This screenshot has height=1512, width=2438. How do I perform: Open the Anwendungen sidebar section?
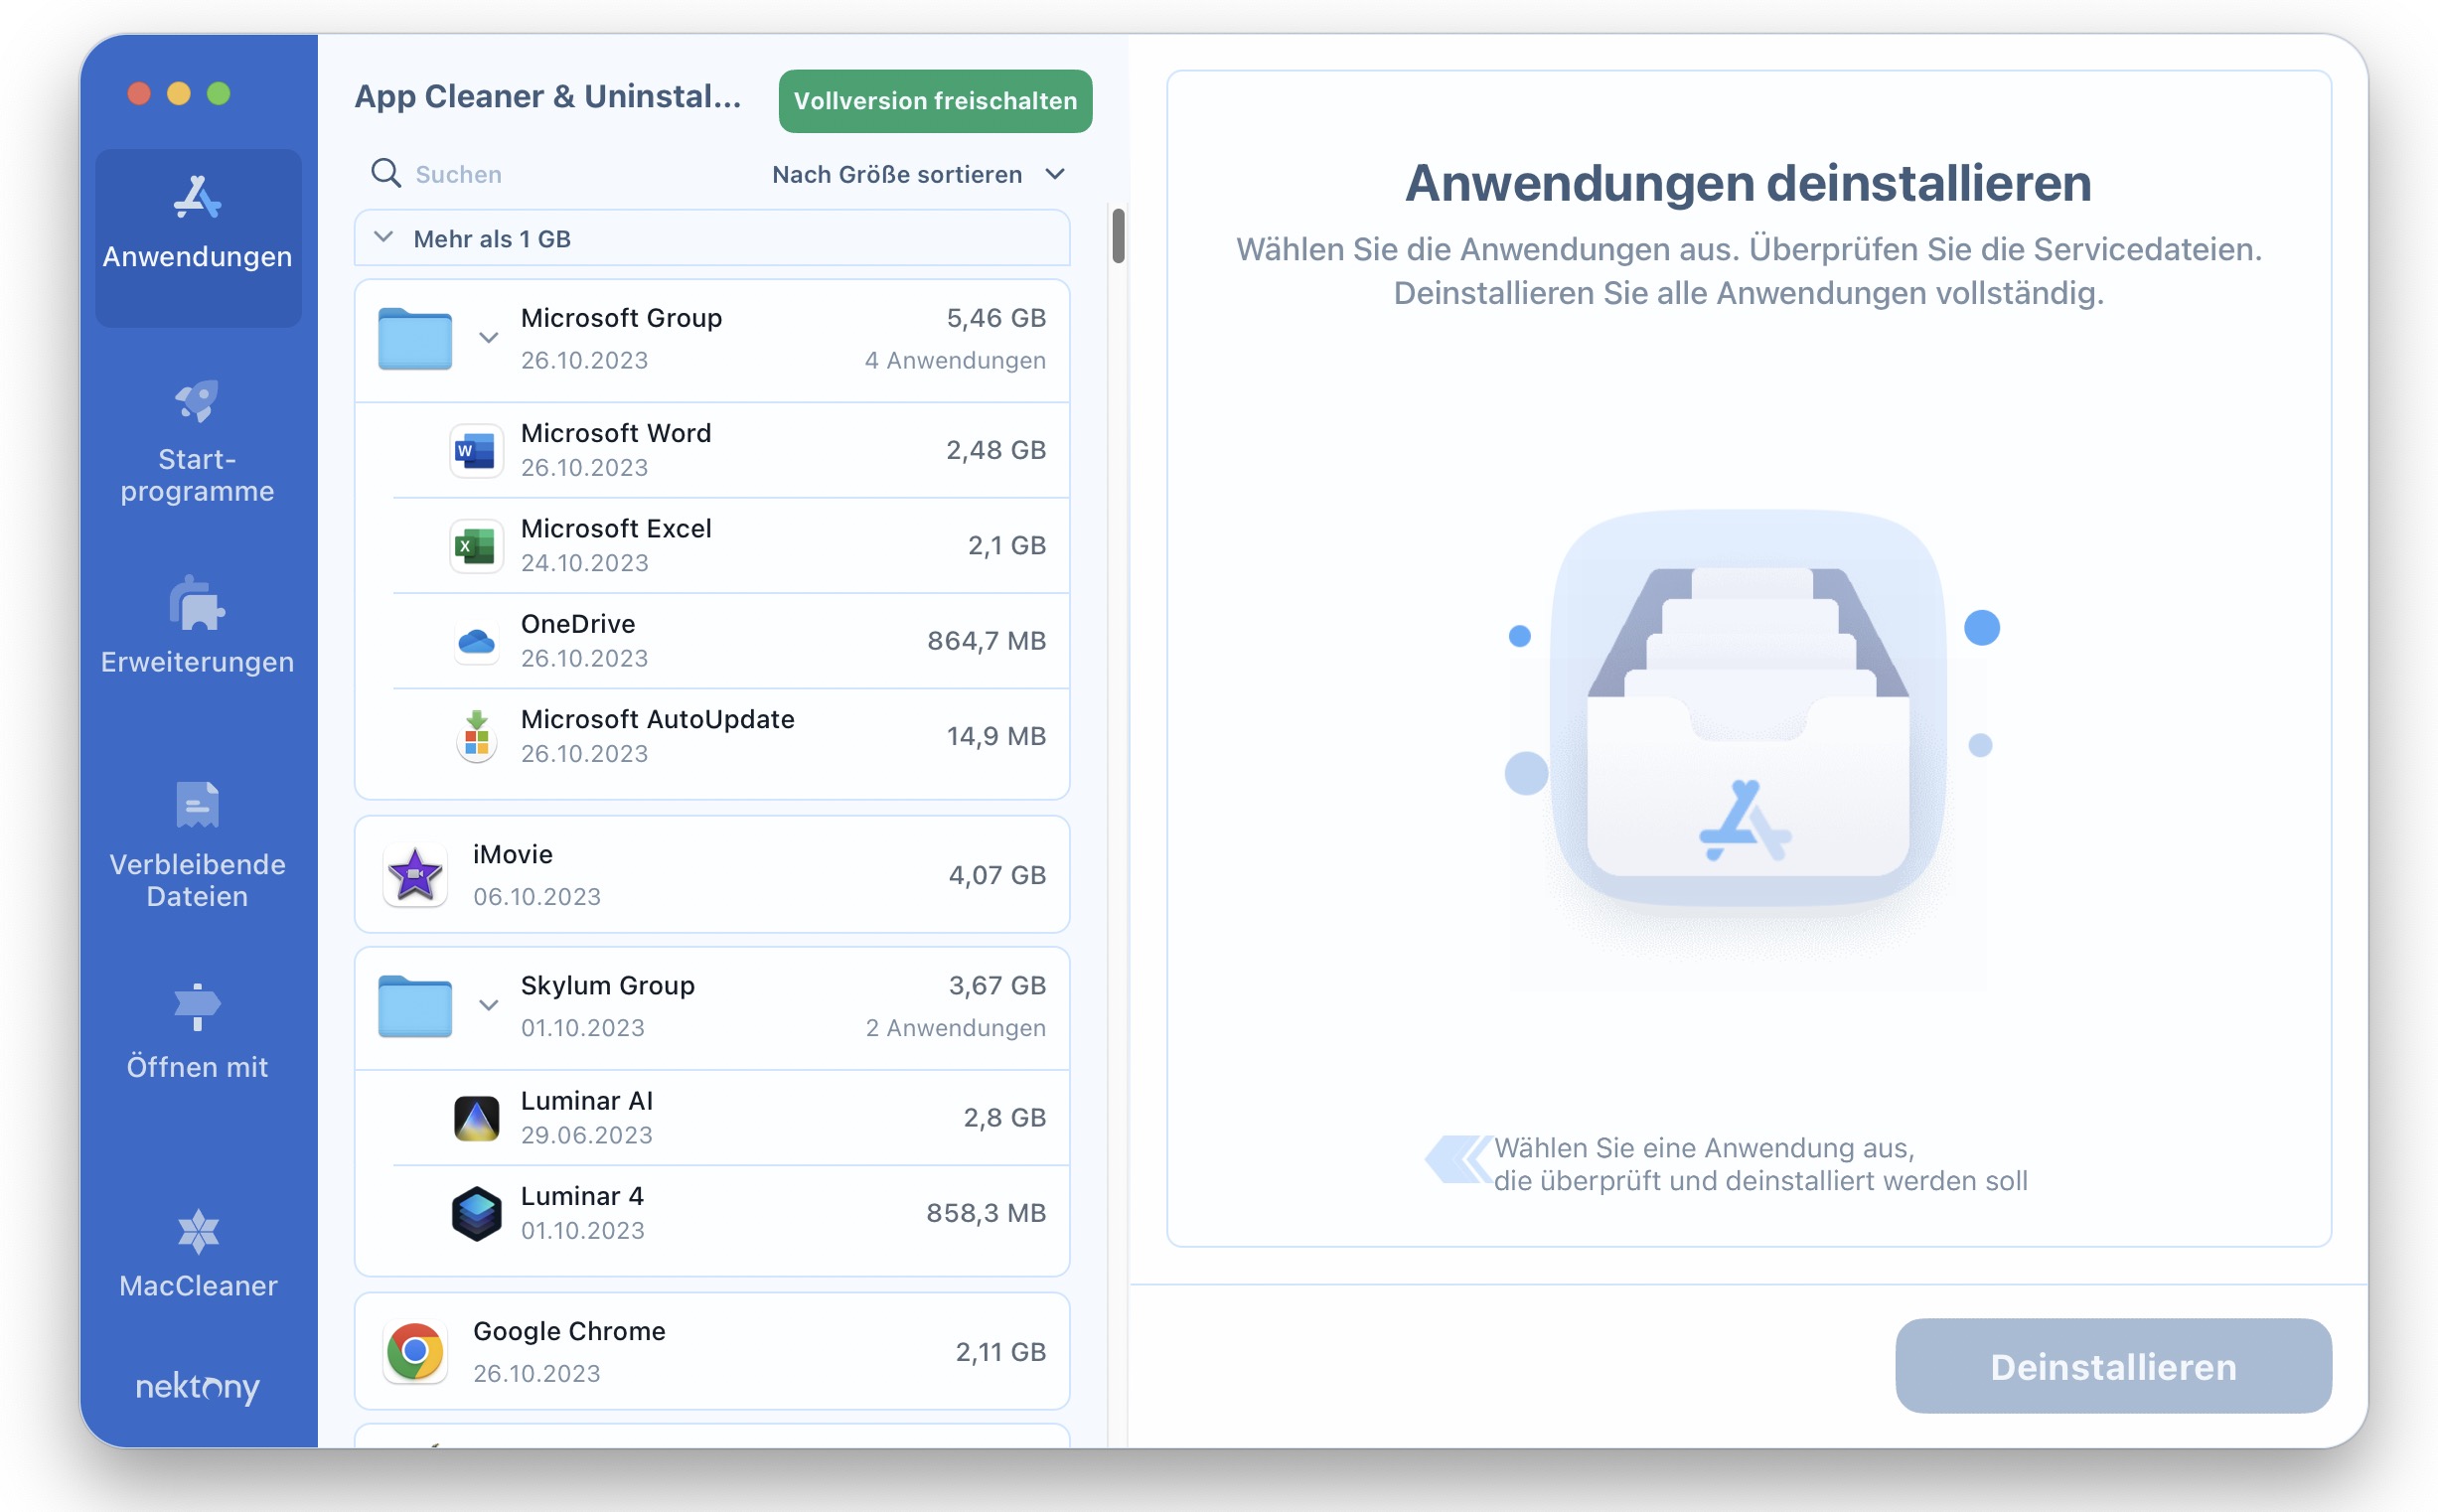[198, 237]
